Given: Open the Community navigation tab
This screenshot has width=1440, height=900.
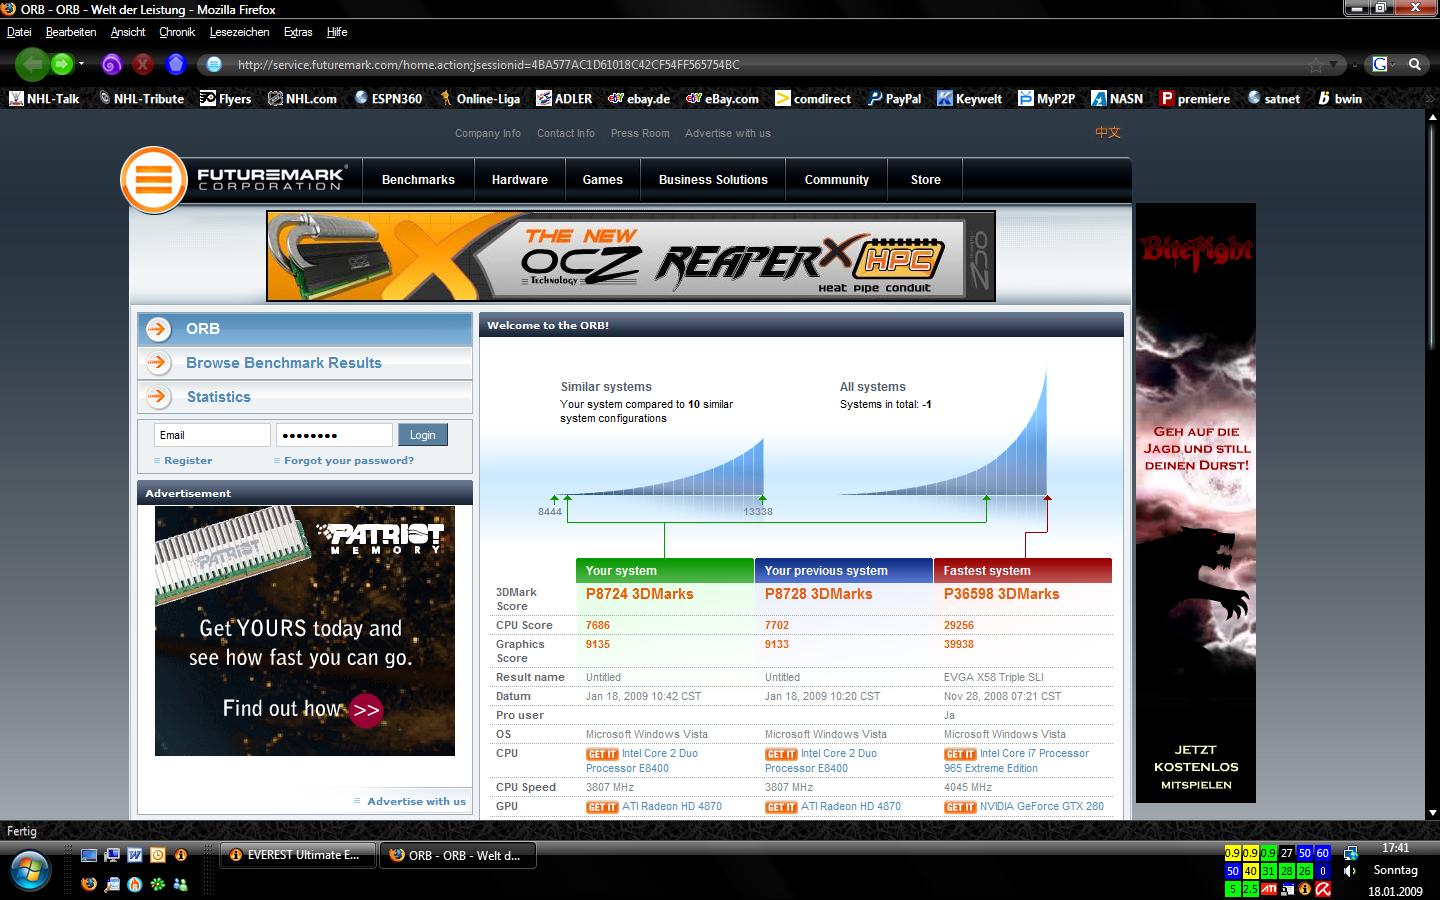Looking at the screenshot, I should [x=837, y=180].
